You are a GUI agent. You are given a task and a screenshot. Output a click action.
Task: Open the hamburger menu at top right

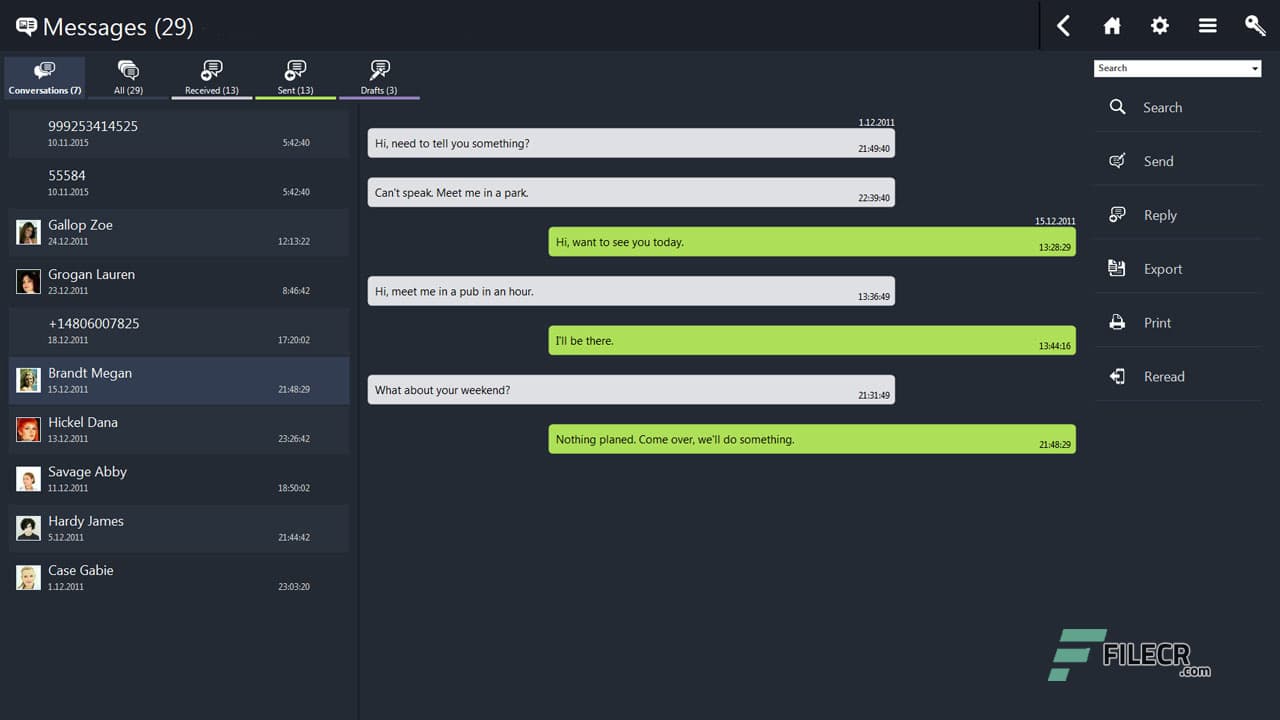(1207, 25)
